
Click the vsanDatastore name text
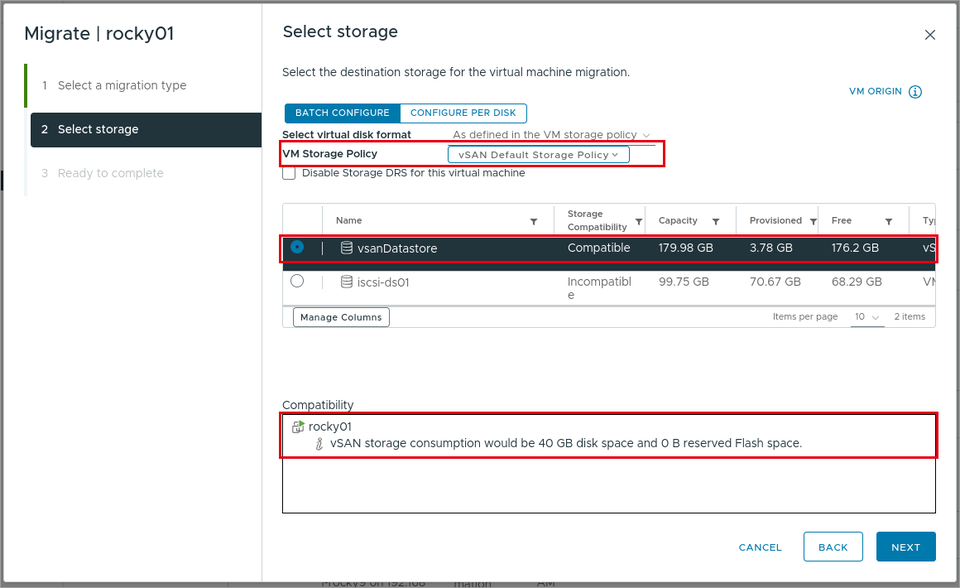tap(397, 248)
